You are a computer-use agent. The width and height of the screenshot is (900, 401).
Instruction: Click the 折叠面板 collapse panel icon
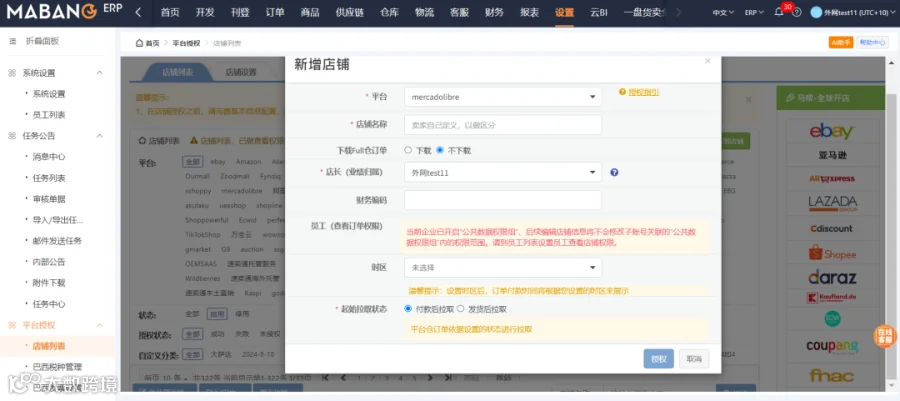pyautogui.click(x=13, y=41)
